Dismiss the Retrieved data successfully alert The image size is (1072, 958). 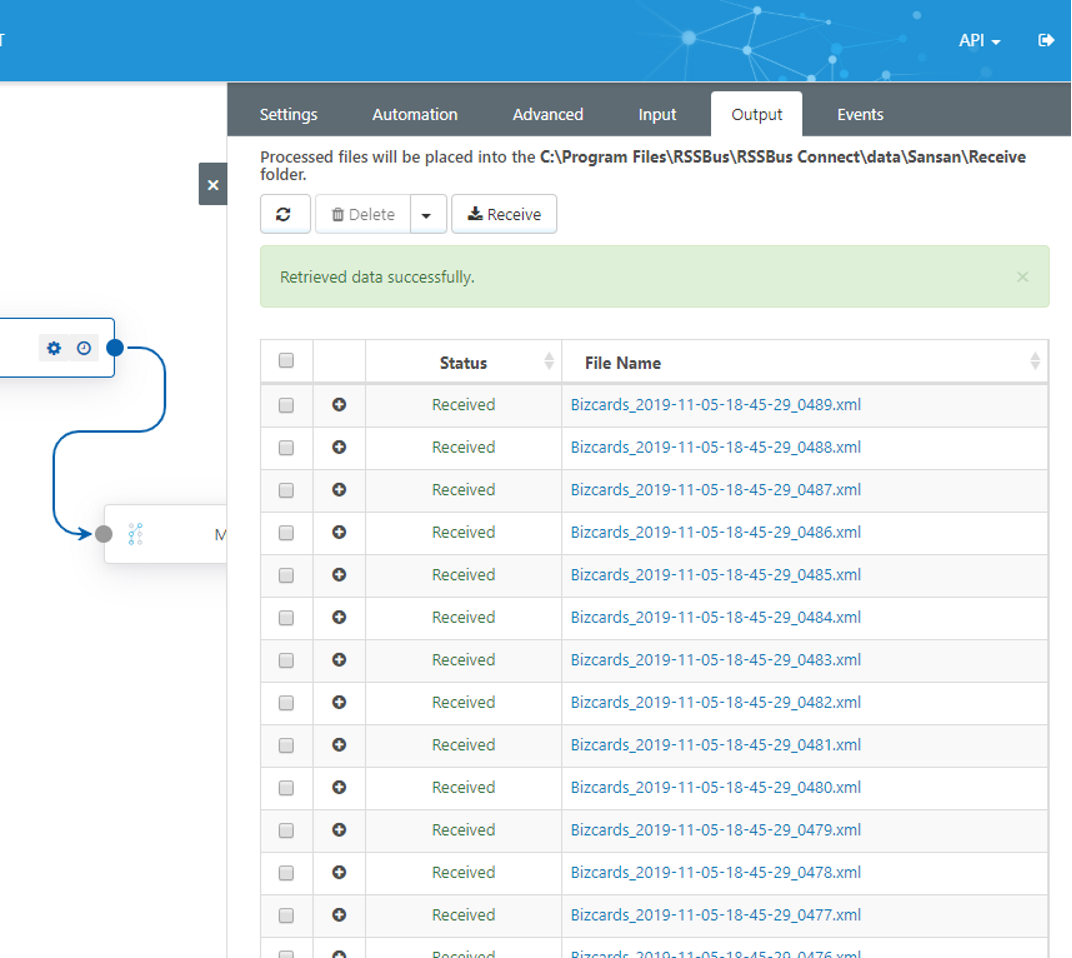(1022, 277)
